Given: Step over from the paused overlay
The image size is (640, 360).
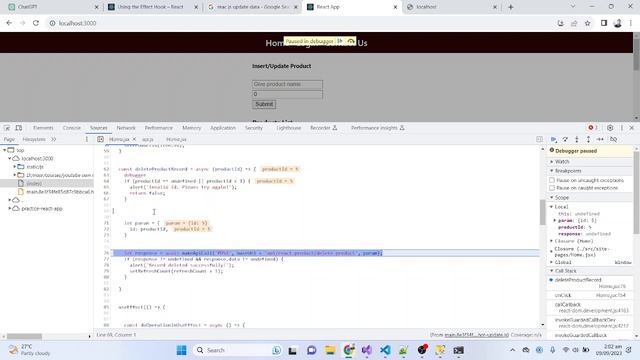Looking at the screenshot, I should [x=351, y=41].
